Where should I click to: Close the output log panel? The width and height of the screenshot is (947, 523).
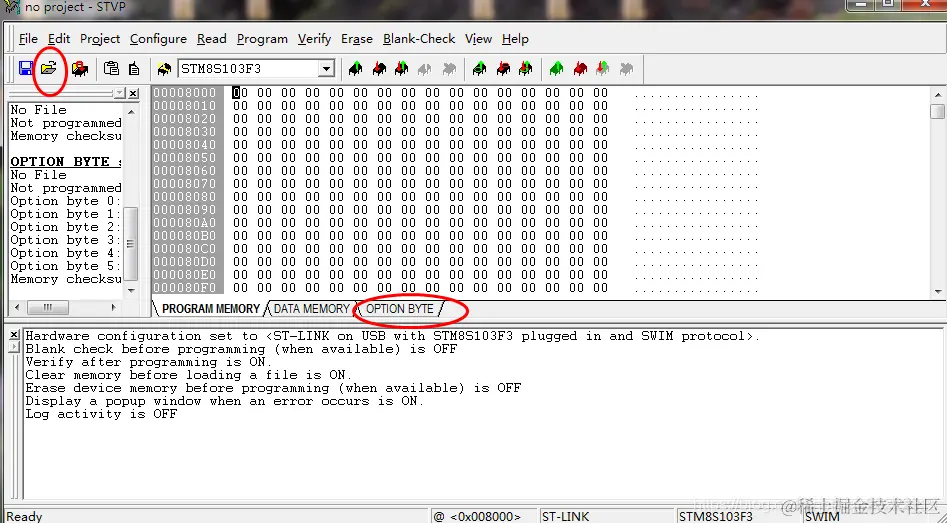[x=14, y=335]
